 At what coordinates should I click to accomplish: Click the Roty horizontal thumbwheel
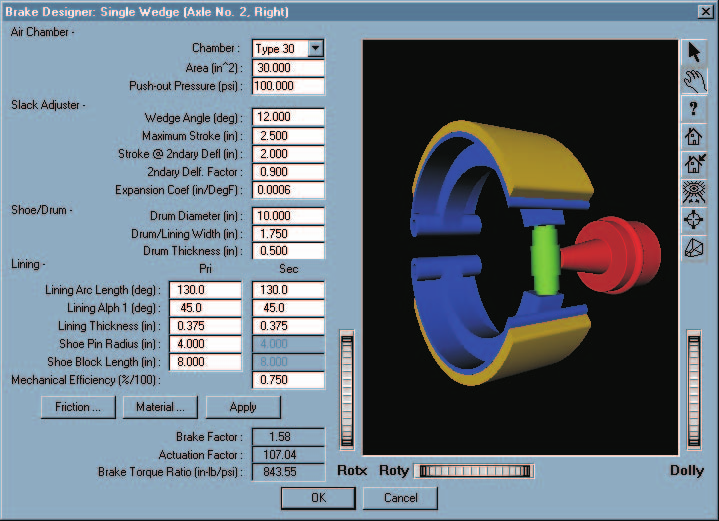[x=475, y=471]
